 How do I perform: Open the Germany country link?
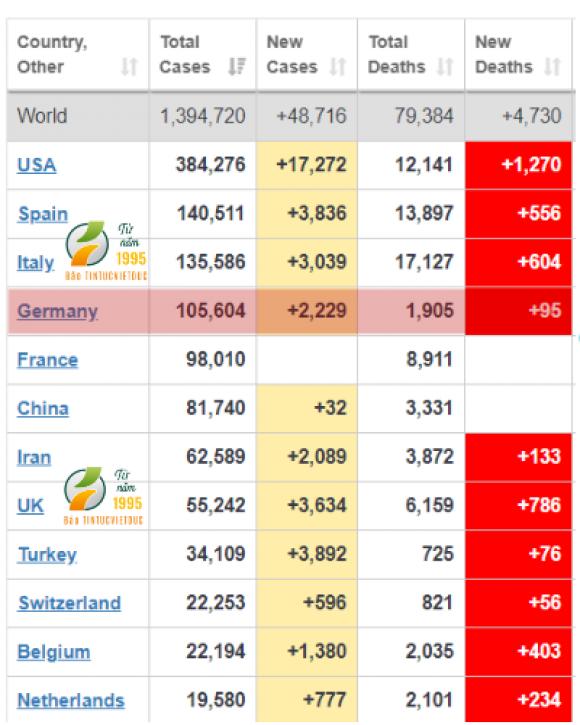point(57,311)
